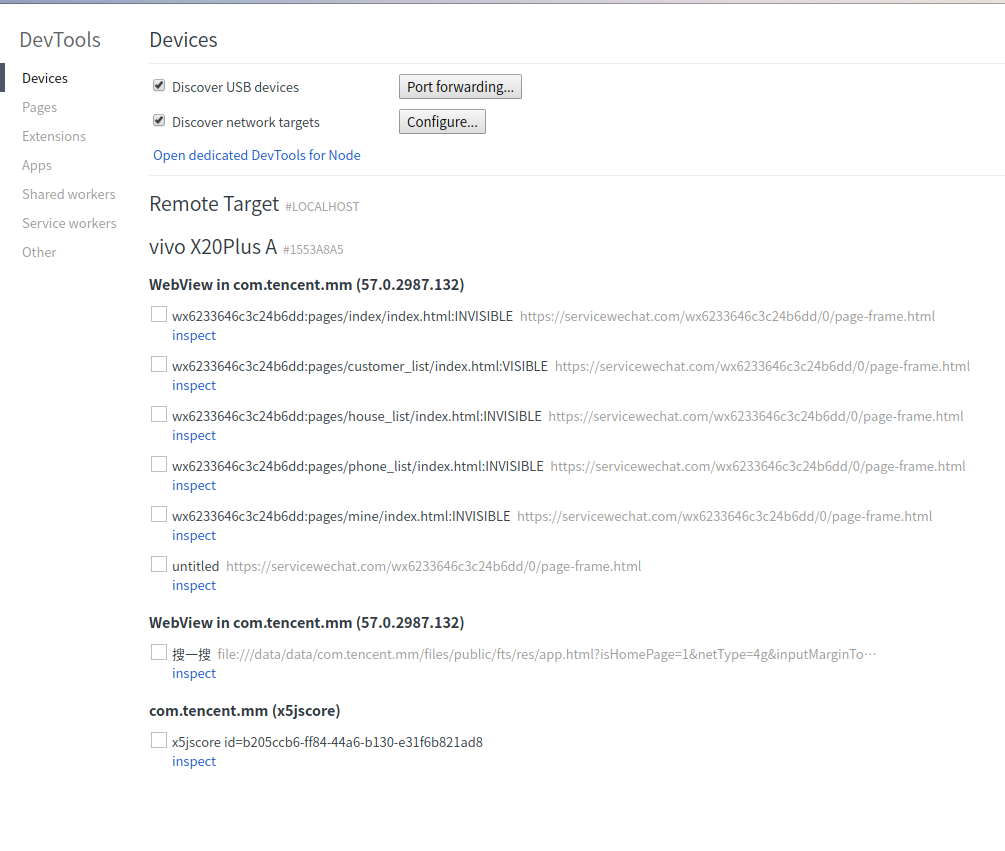Open Service workers section
The image size is (1005, 851).
69,223
